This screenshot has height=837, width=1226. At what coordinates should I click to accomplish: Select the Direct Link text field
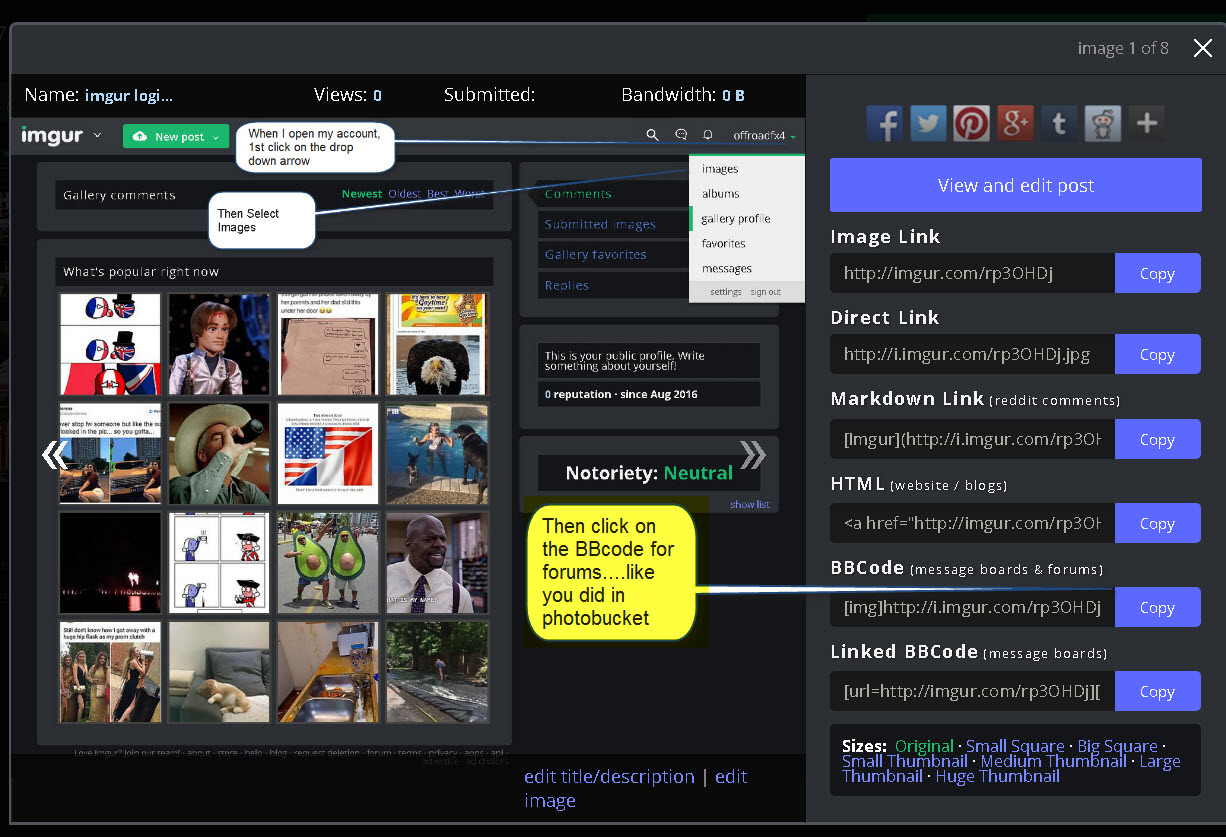point(972,354)
